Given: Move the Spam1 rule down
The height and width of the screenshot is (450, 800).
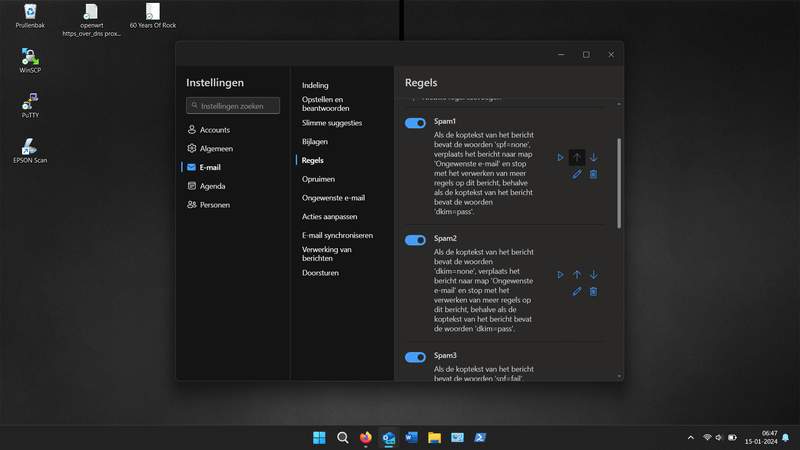Looking at the screenshot, I should coord(593,158).
